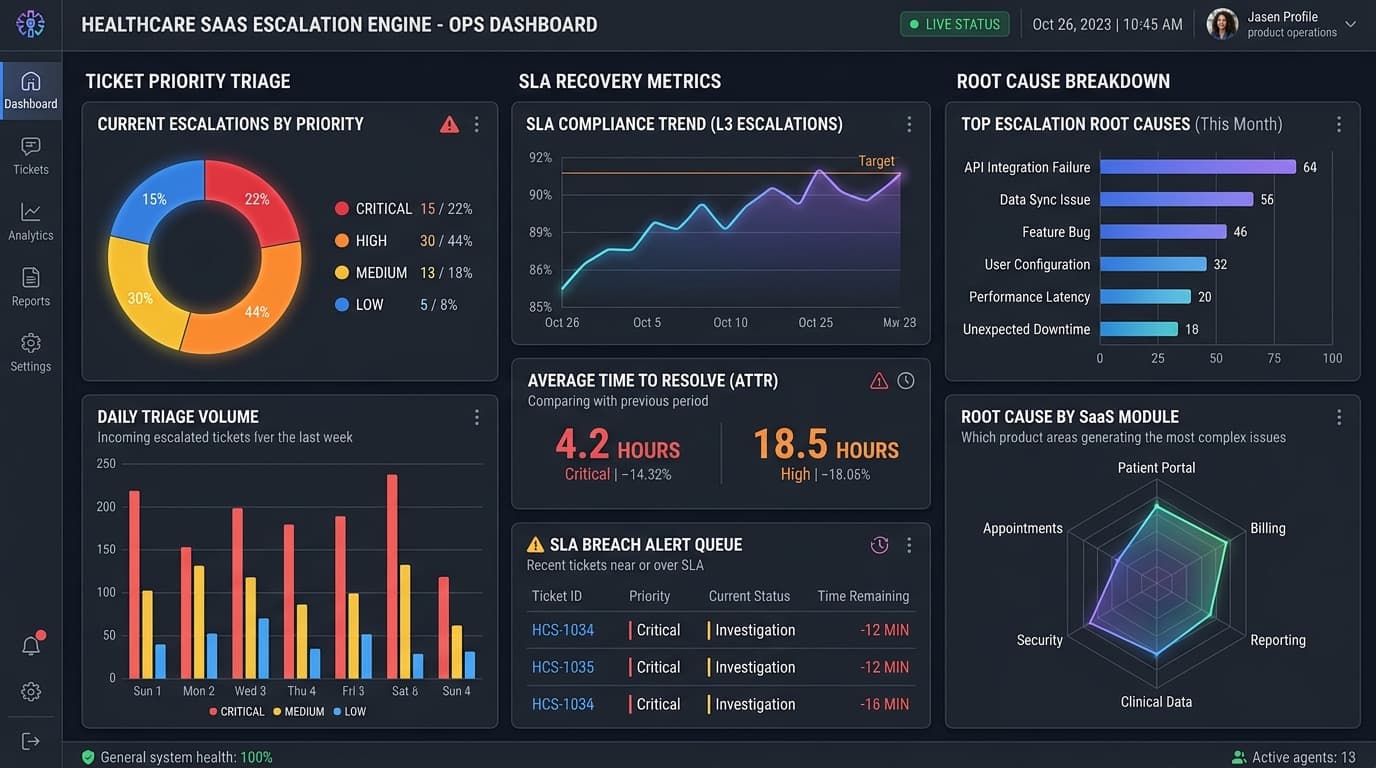Click the Jasen Profile avatar photo
This screenshot has width=1376, height=768.
click(1222, 24)
